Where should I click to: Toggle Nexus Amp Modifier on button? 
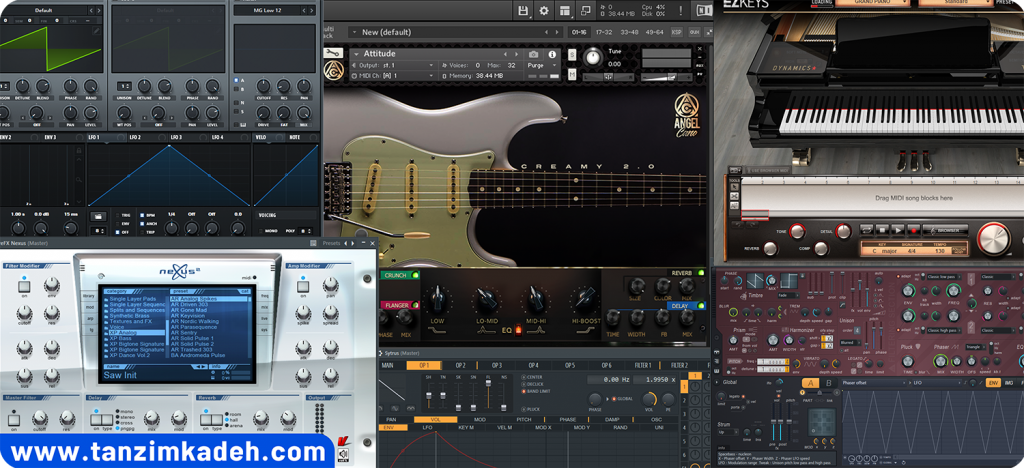pos(302,285)
